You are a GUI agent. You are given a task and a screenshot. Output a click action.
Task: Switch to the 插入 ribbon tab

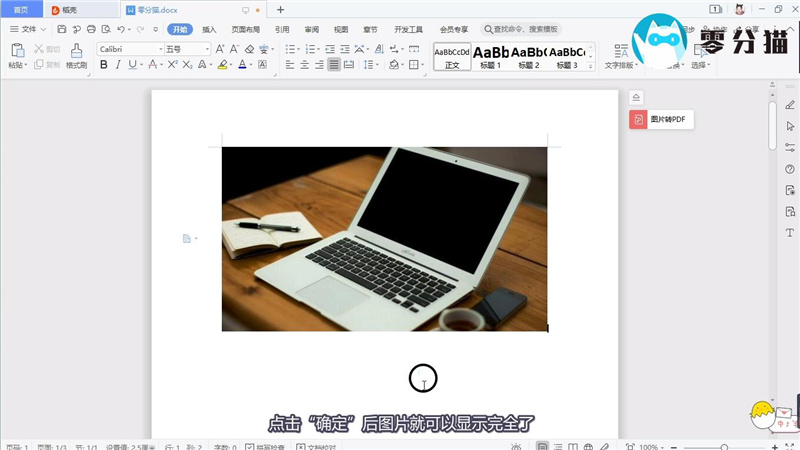pos(209,30)
